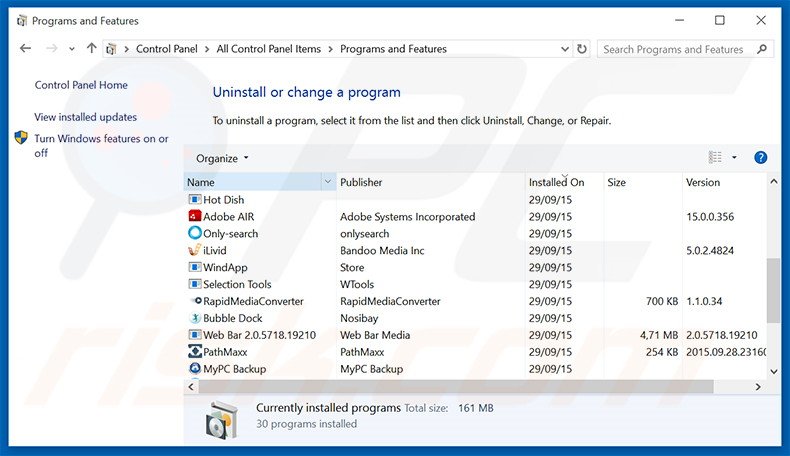Screen dimensions: 790x456
Task: Click the Bandoo Media Inc publisher cell
Action: [382, 250]
